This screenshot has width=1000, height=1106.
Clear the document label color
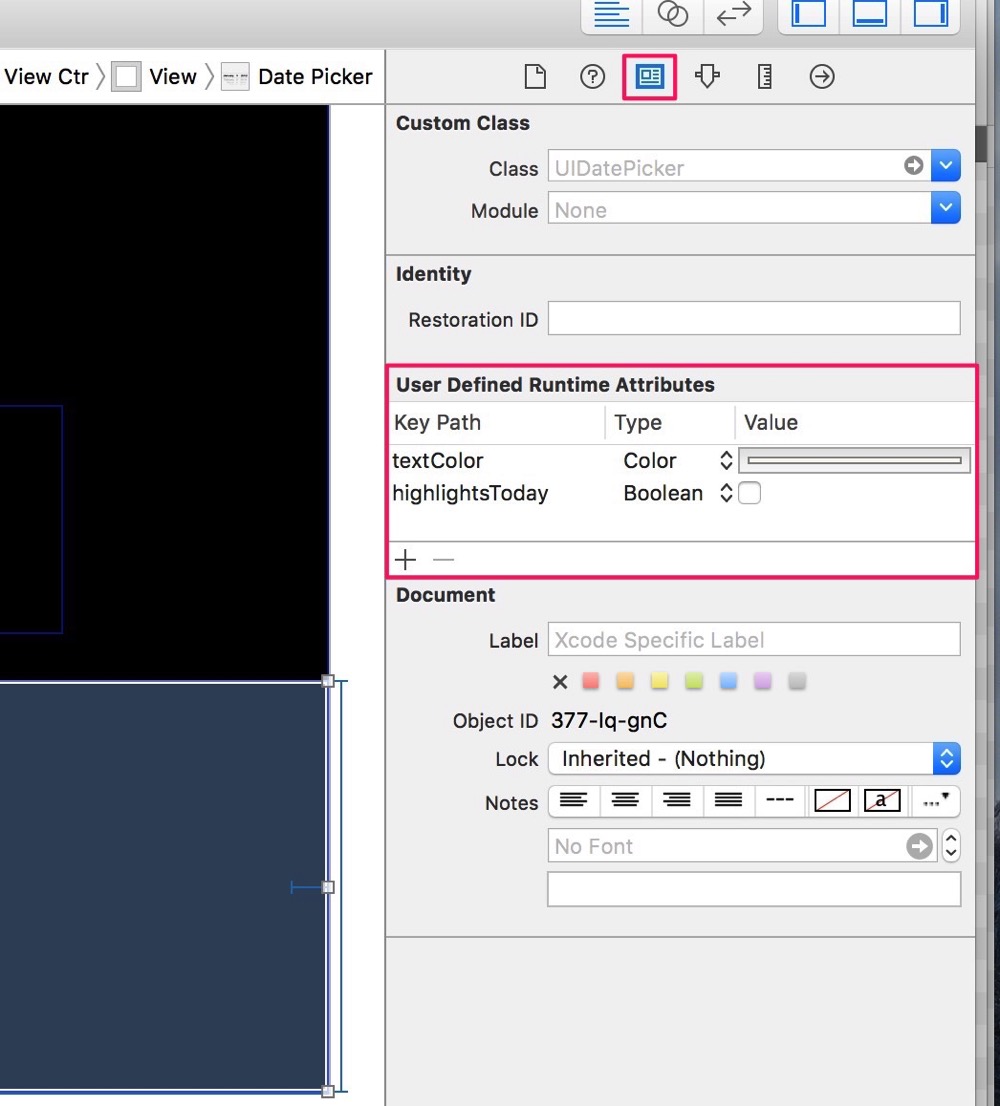tap(560, 681)
